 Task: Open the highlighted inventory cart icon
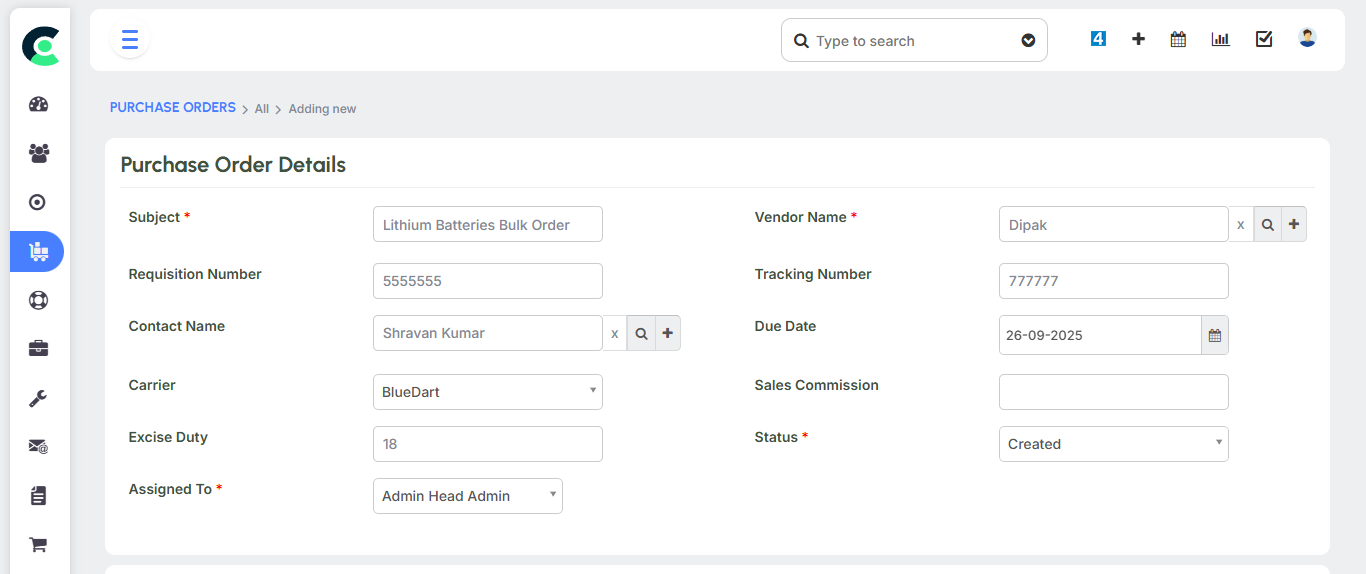click(x=37, y=251)
